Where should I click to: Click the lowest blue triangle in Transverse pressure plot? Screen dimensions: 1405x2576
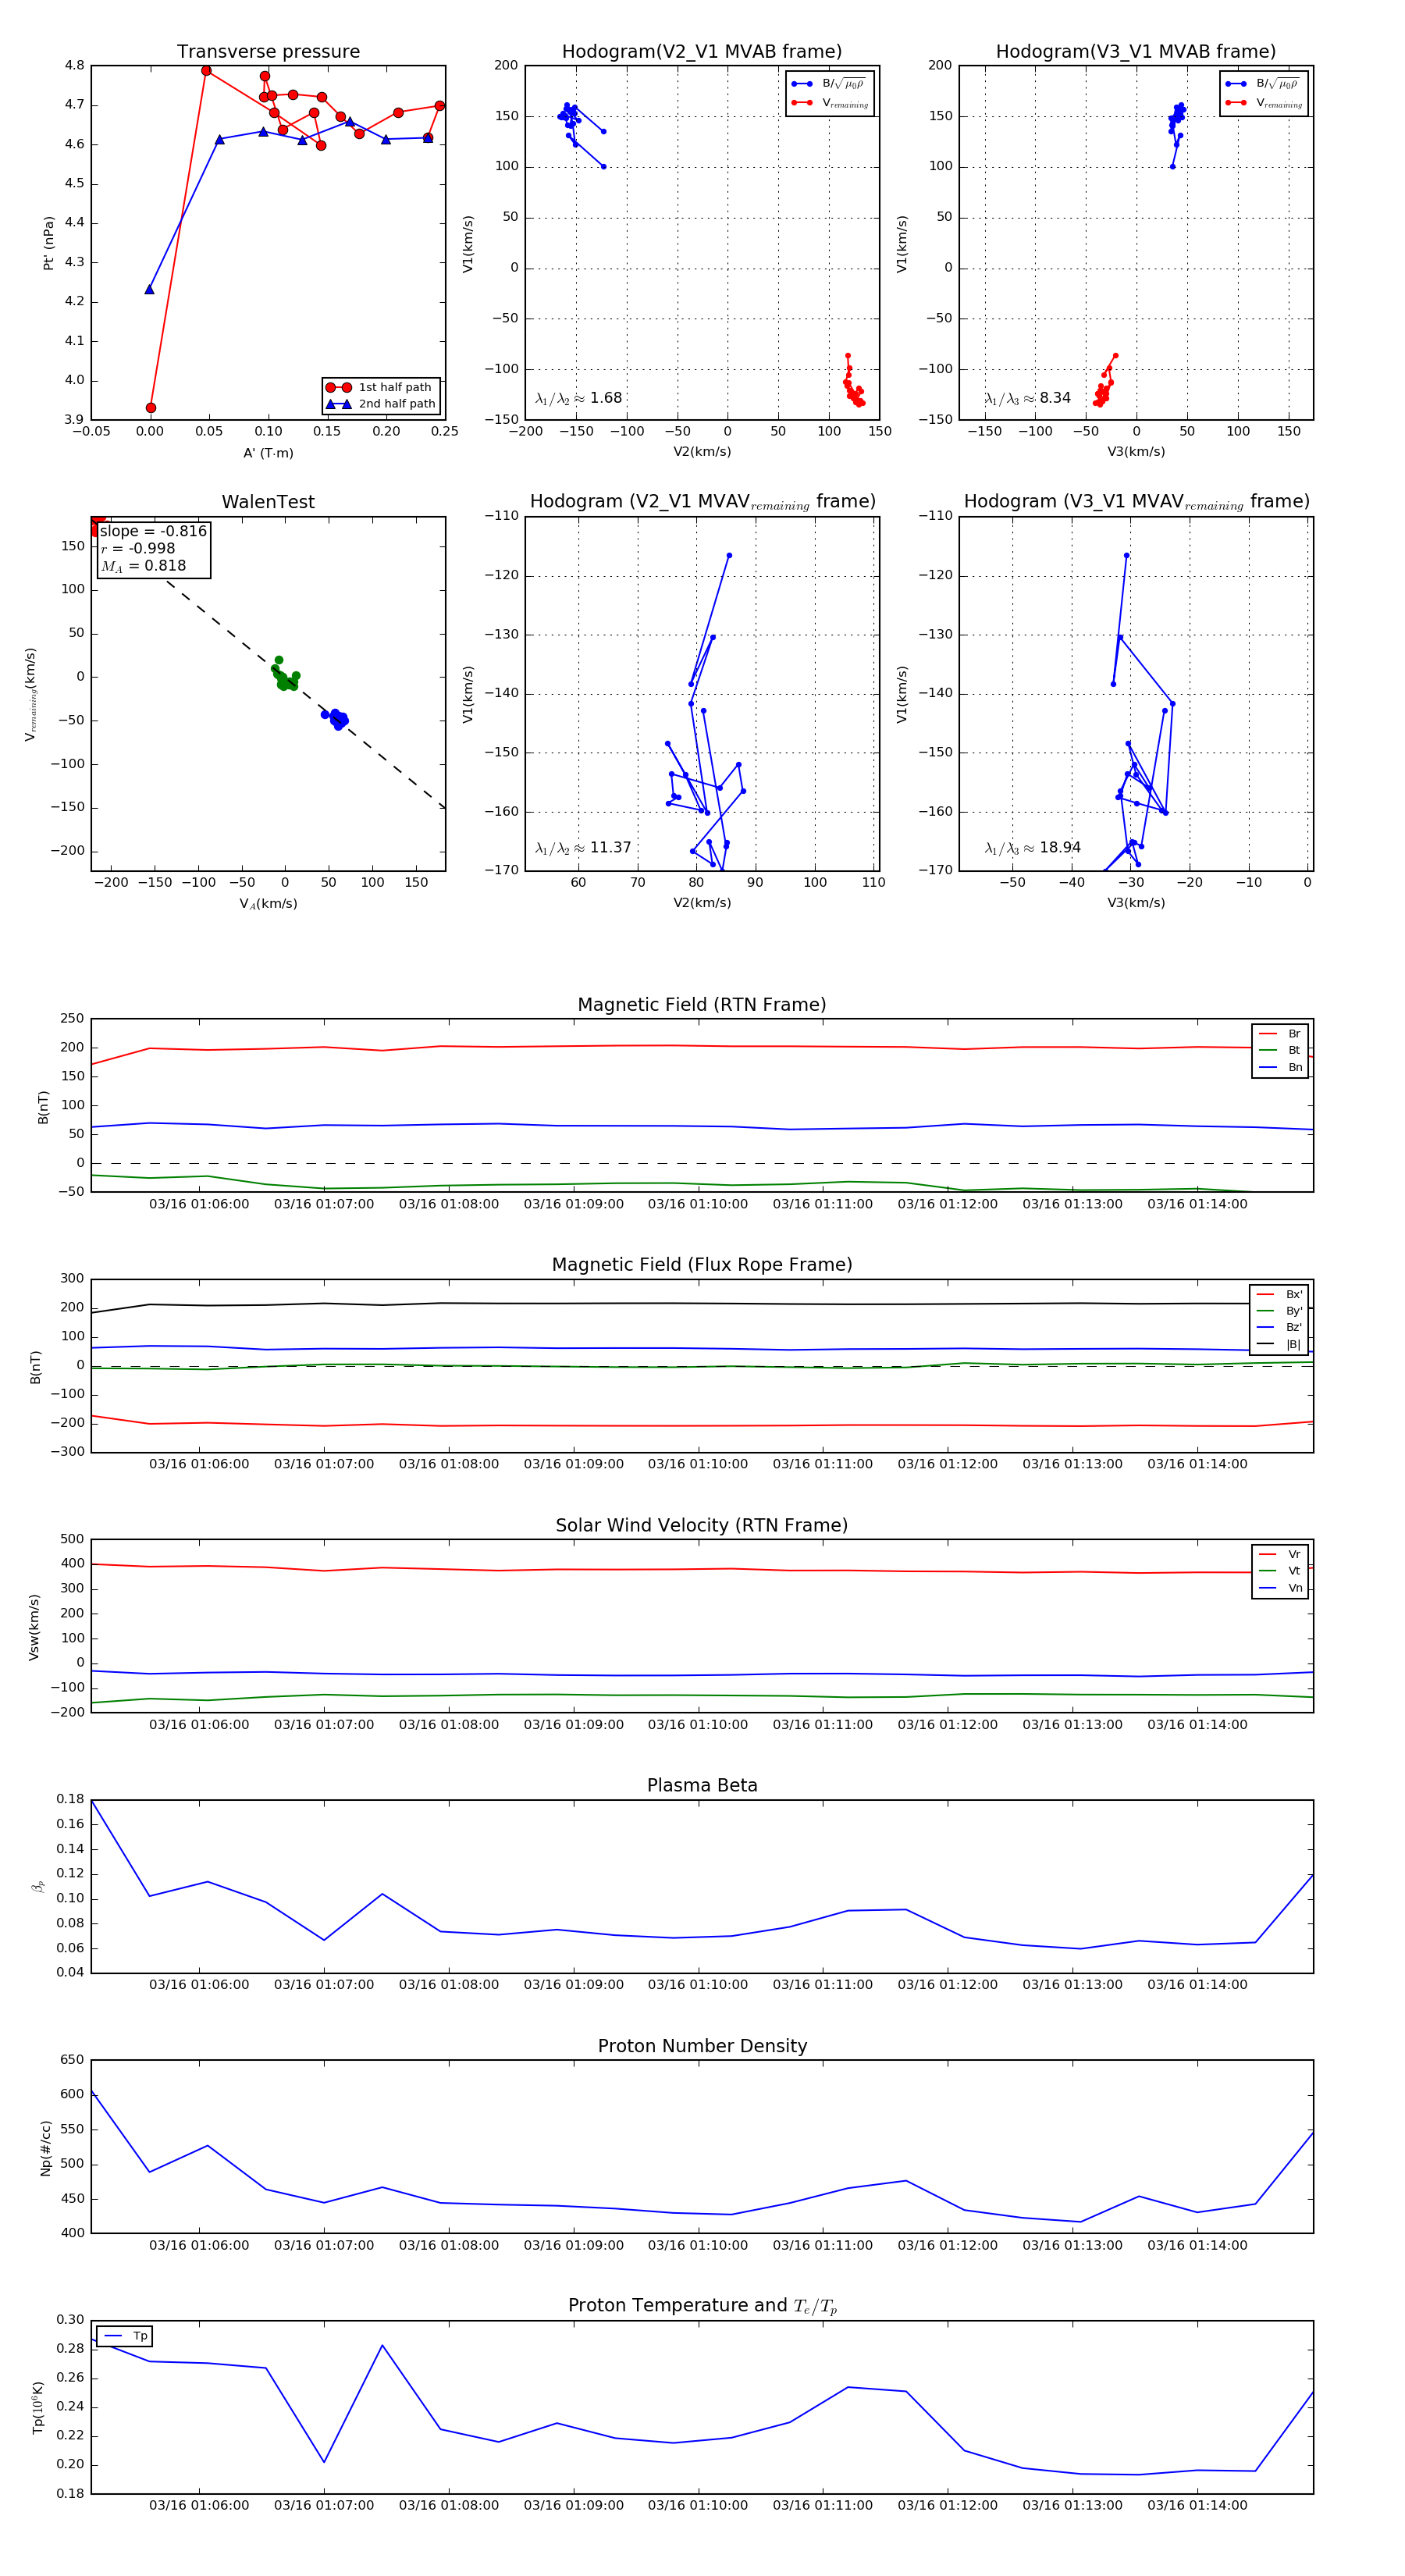pos(150,290)
